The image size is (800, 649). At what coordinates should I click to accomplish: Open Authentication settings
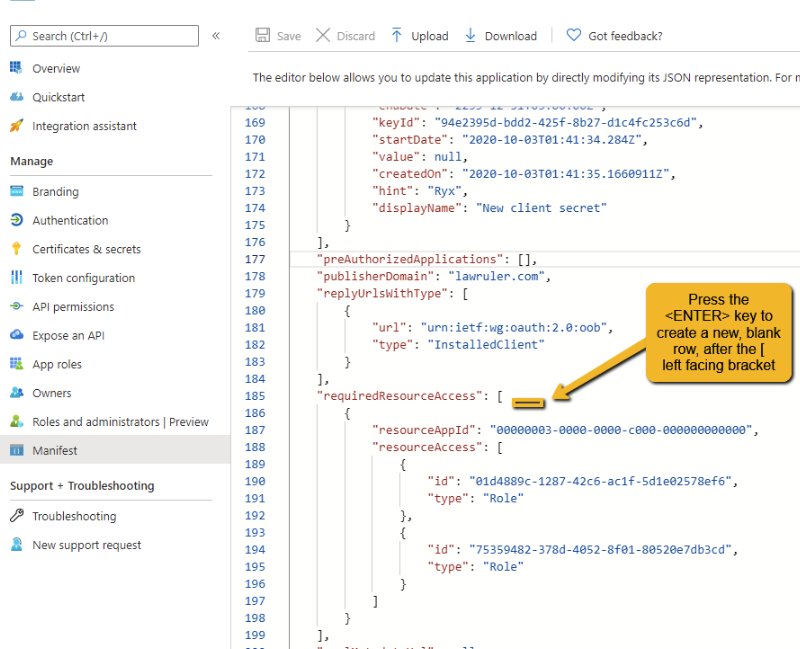70,220
